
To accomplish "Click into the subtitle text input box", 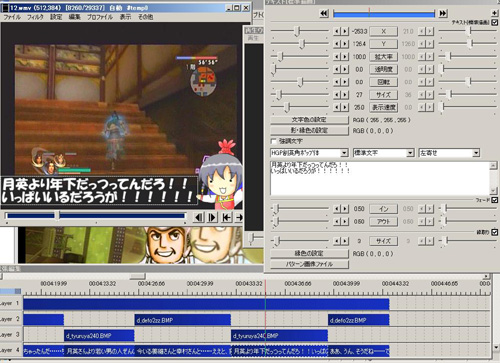I will pyautogui.click(x=380, y=178).
